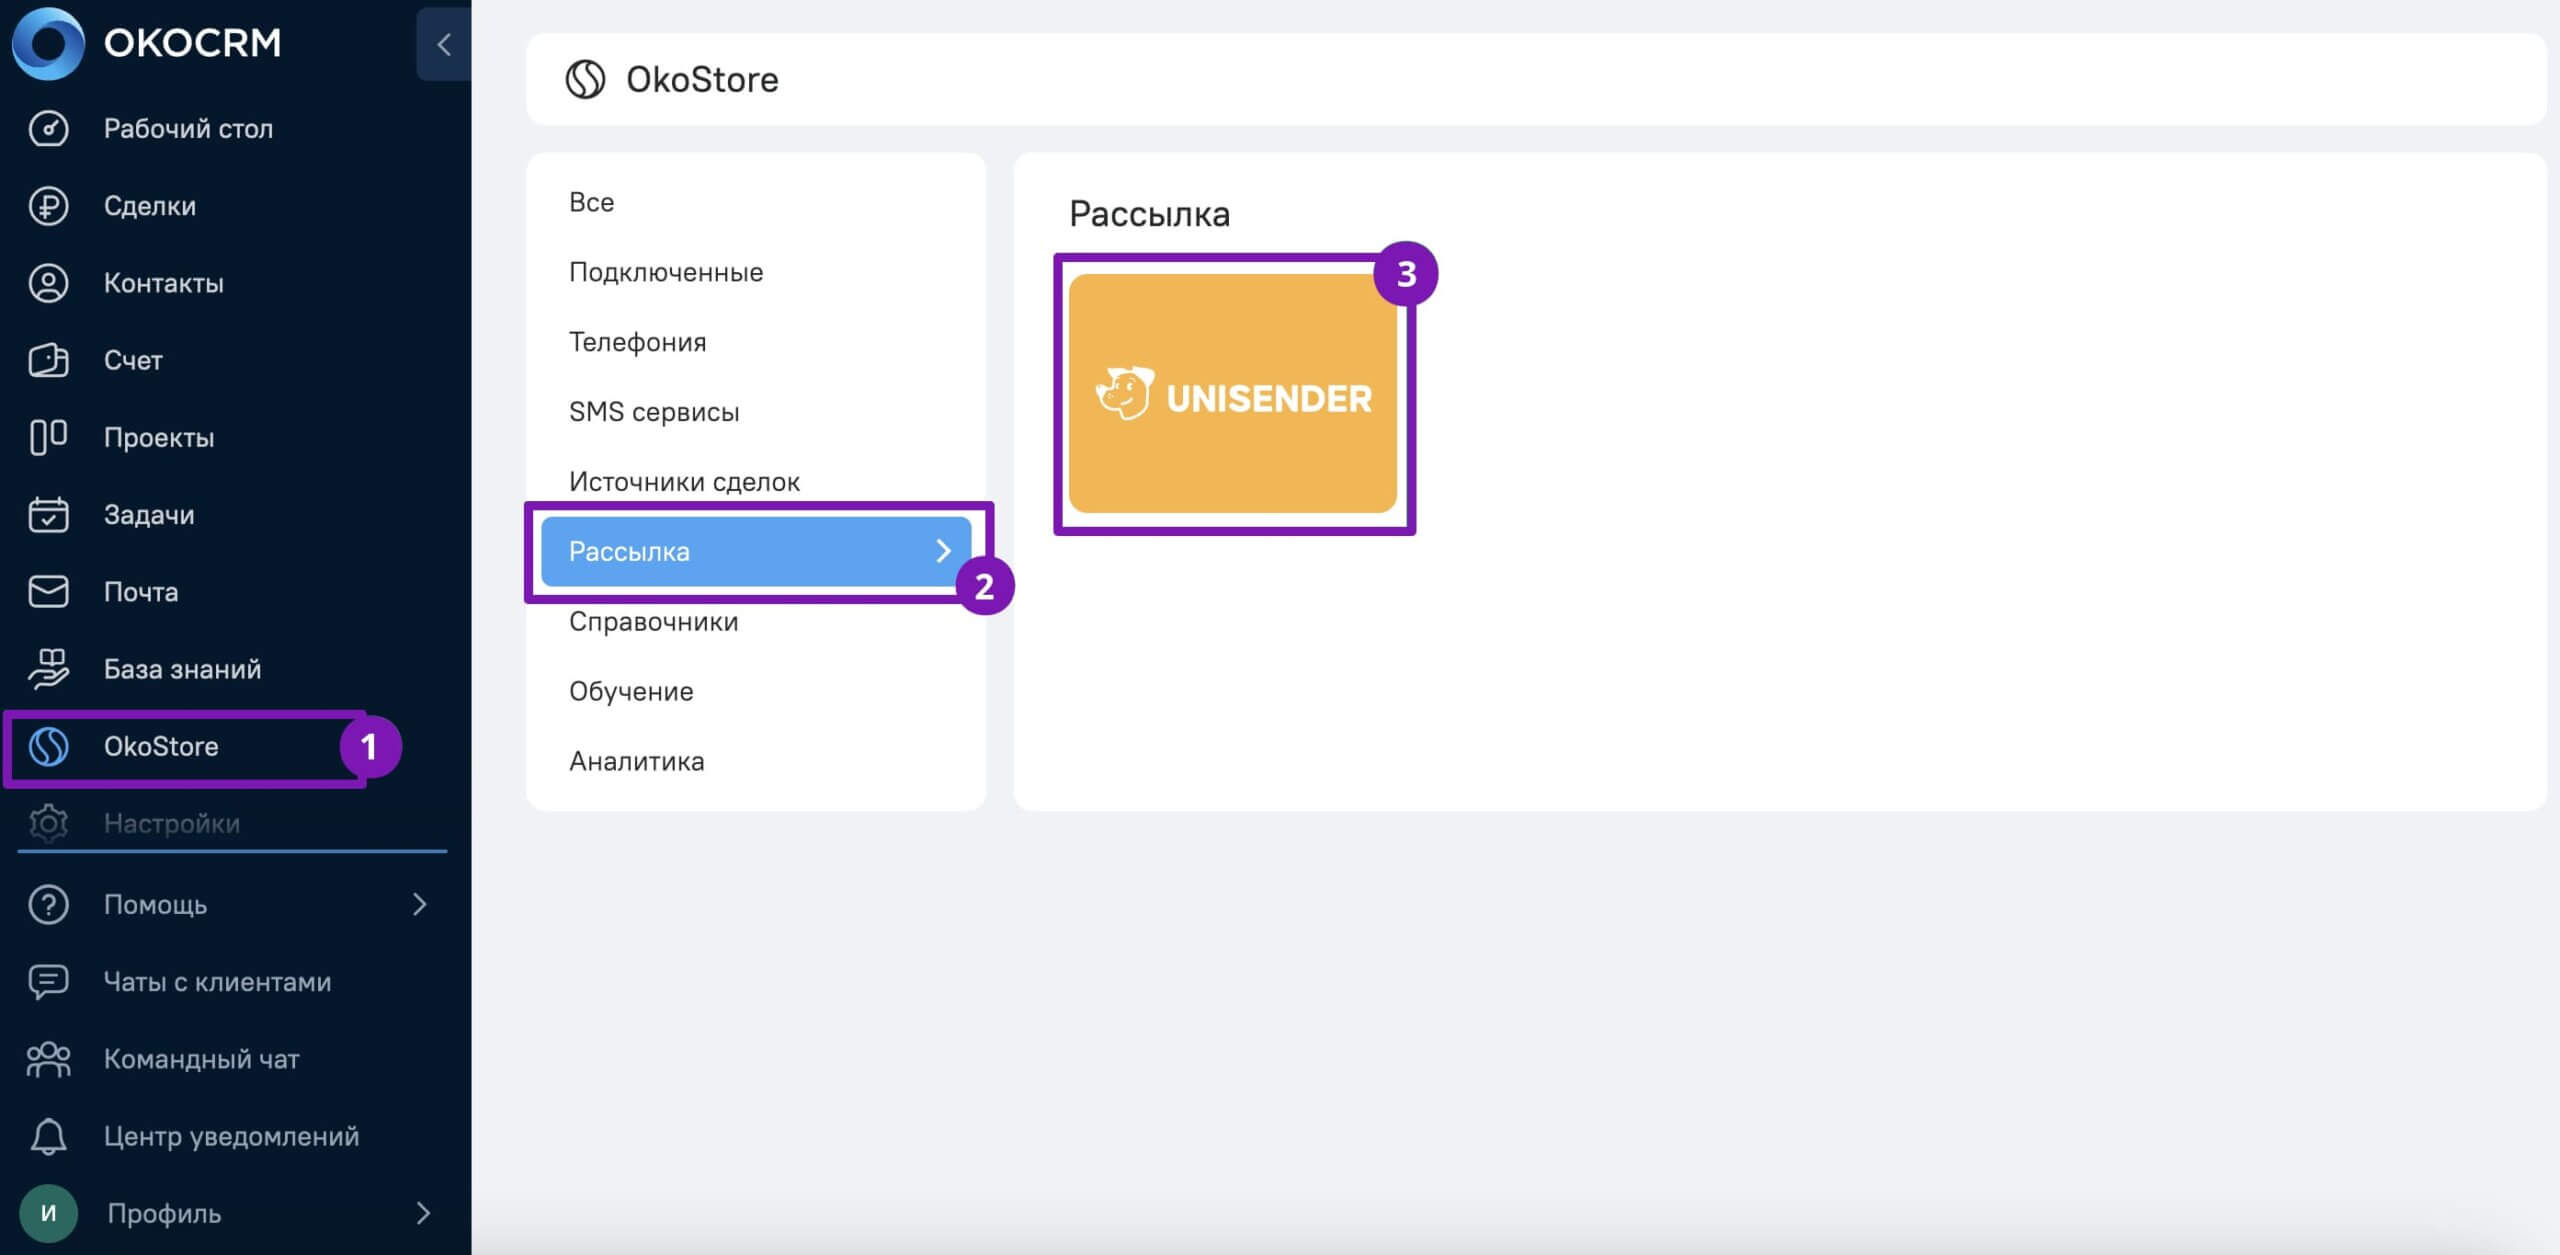Open База знаний text link
The height and width of the screenshot is (1255, 2560).
pyautogui.click(x=182, y=669)
